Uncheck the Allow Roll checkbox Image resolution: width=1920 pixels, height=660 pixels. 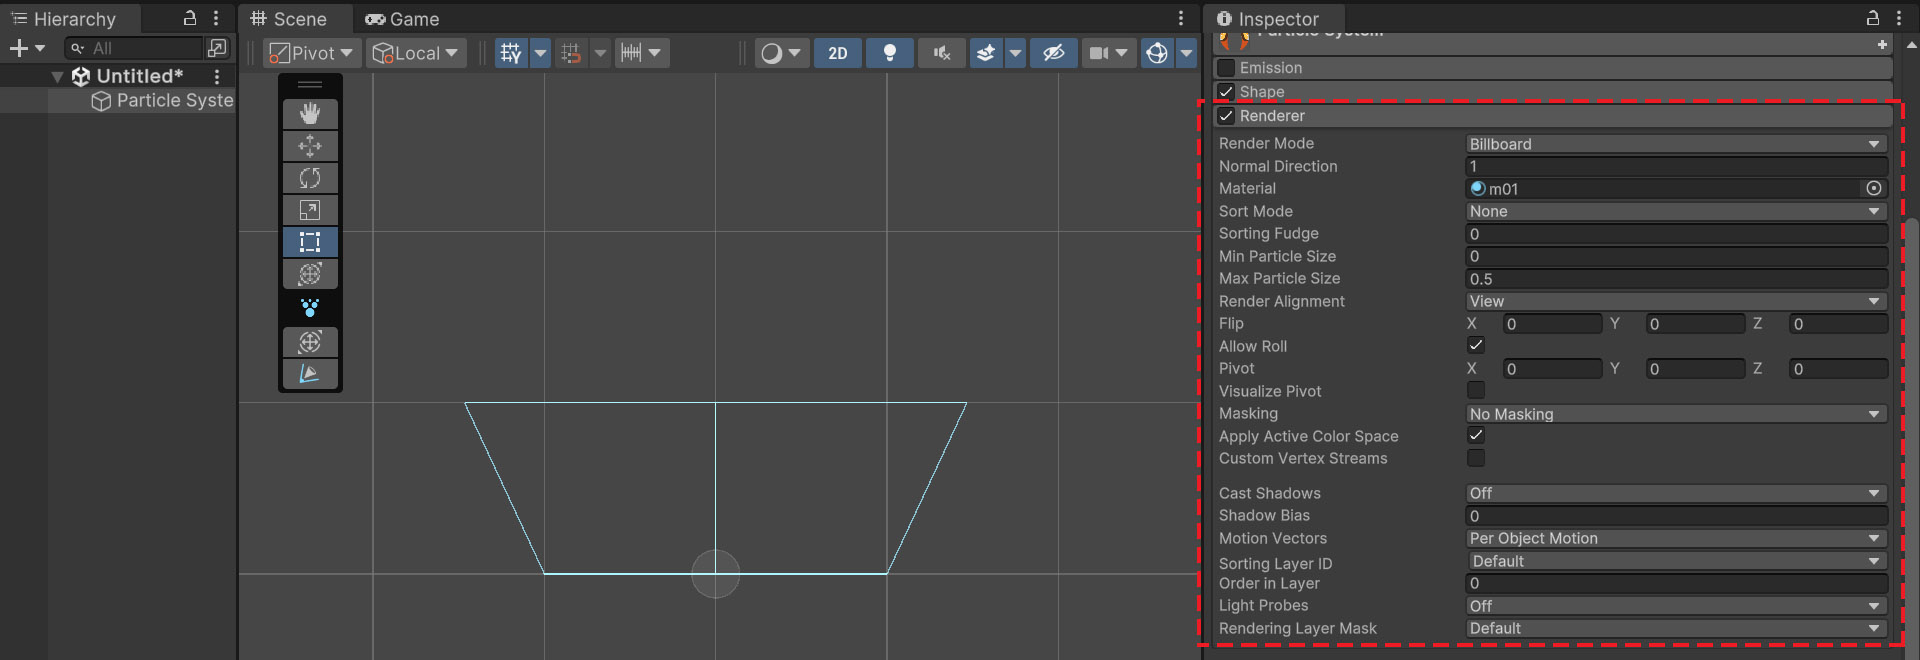coord(1476,345)
